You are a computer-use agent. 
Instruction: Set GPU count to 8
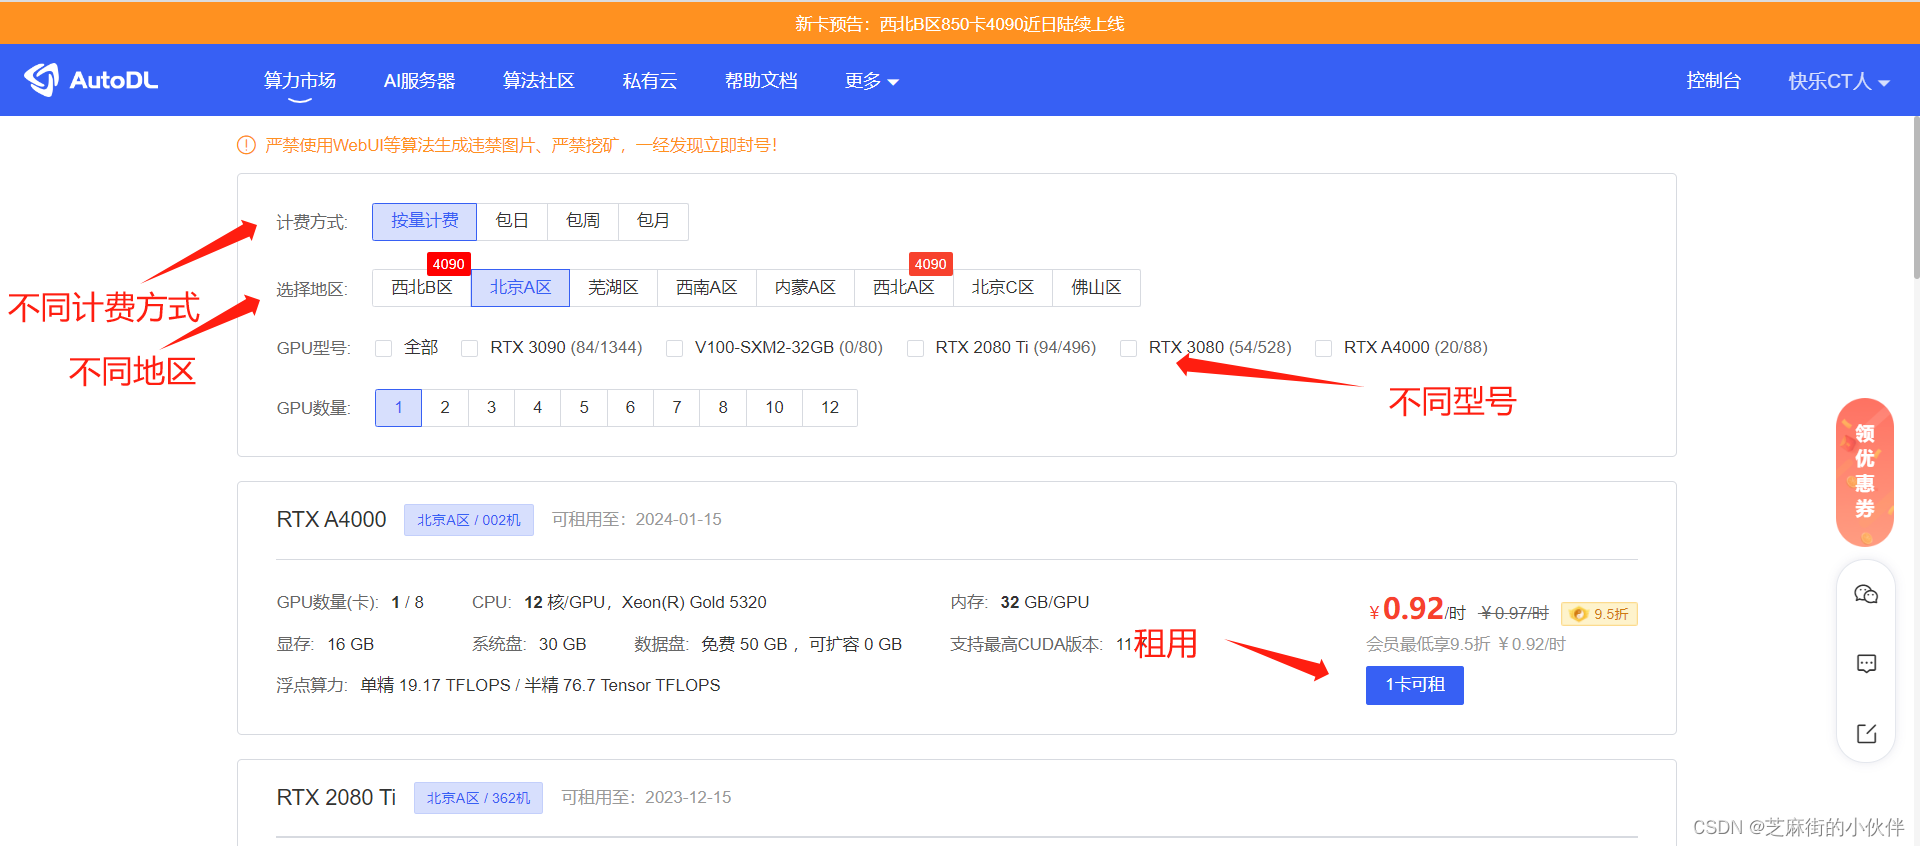pos(723,408)
